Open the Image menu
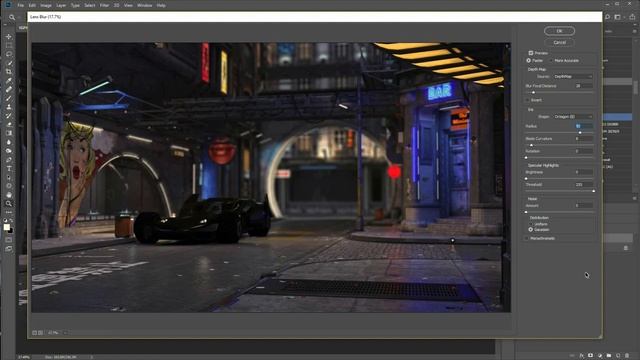The image size is (640, 360). (x=46, y=5)
